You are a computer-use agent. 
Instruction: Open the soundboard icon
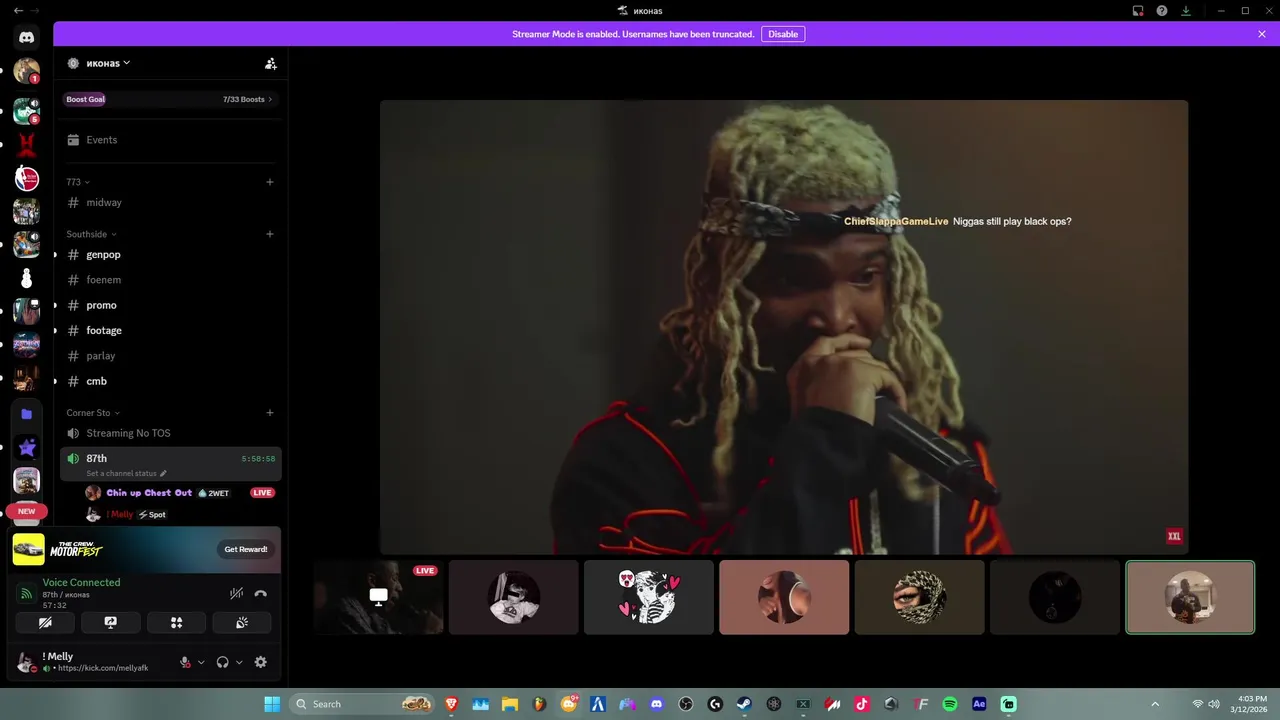242,622
